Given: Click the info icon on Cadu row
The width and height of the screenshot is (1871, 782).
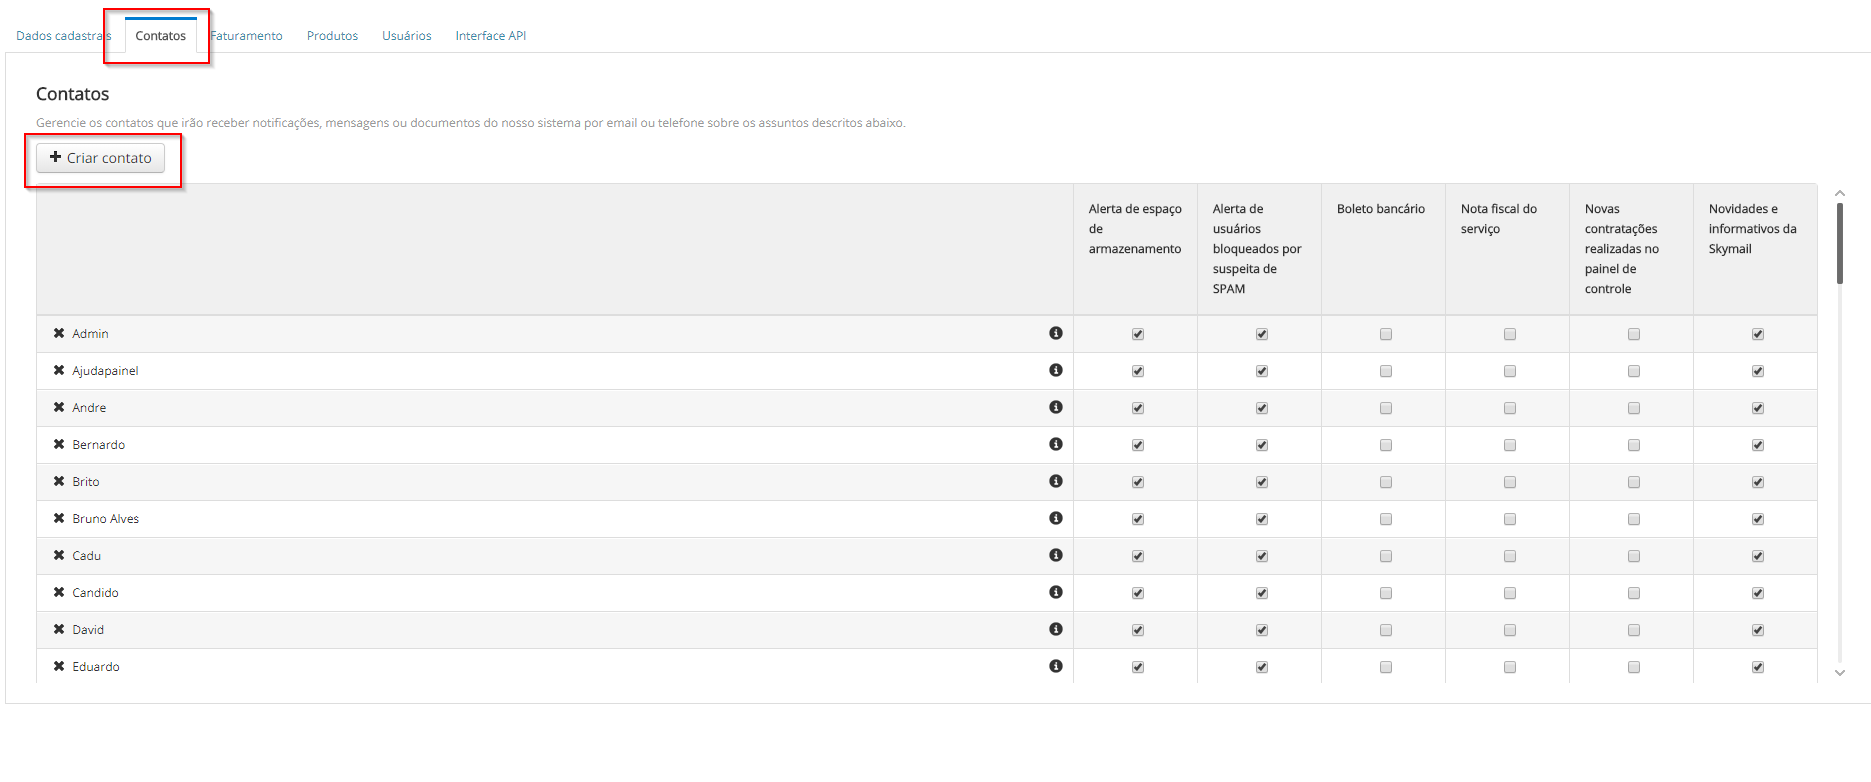Looking at the screenshot, I should 1055,555.
